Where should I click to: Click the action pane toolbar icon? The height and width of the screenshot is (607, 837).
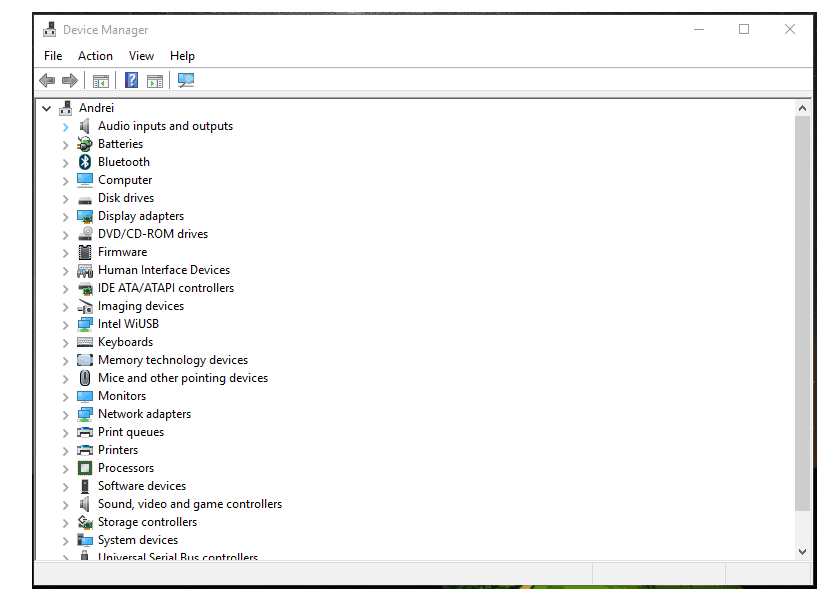[155, 81]
